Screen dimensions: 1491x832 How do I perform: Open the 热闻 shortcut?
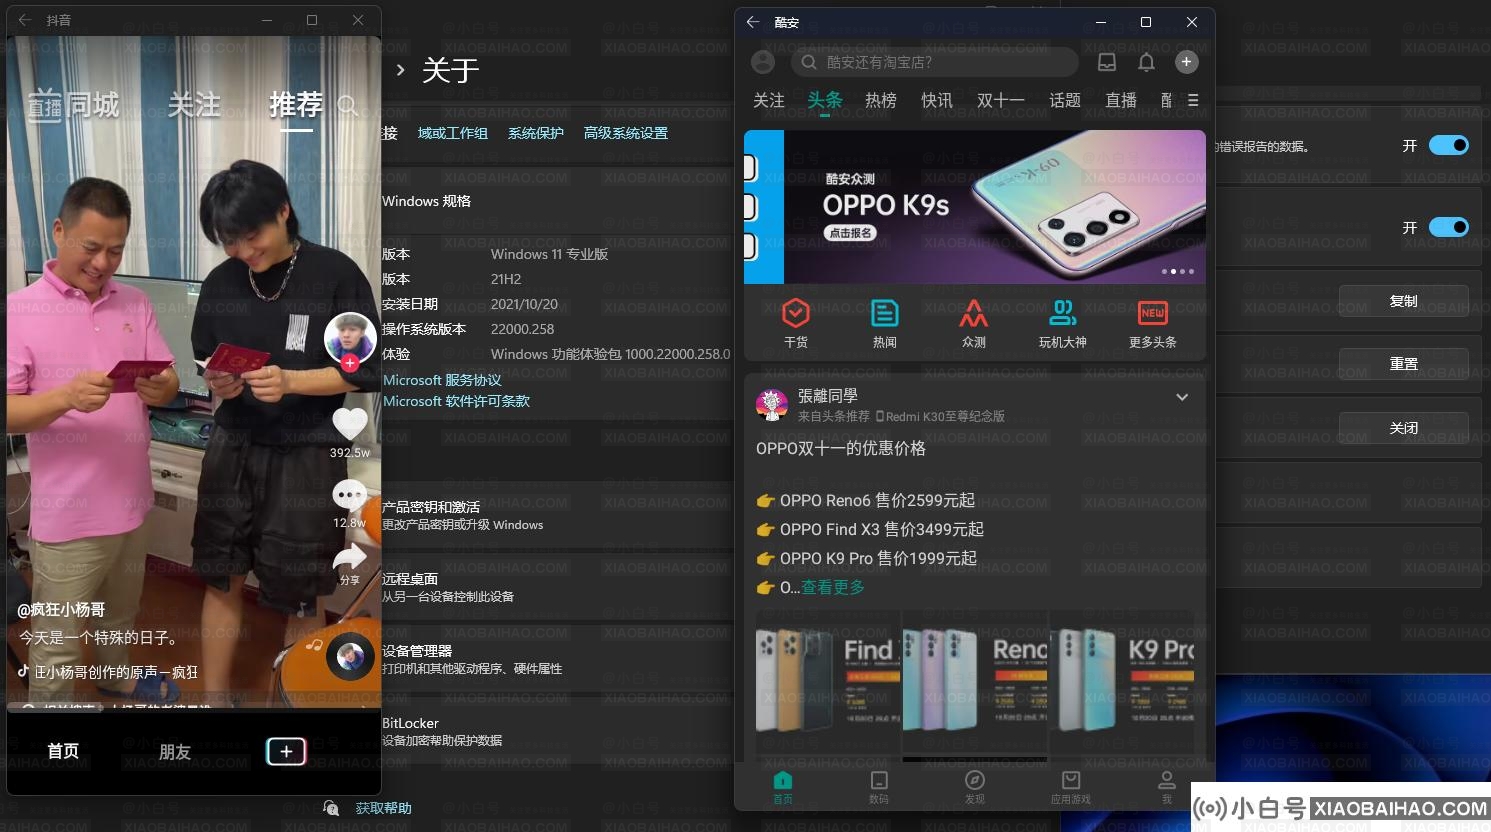click(x=885, y=323)
